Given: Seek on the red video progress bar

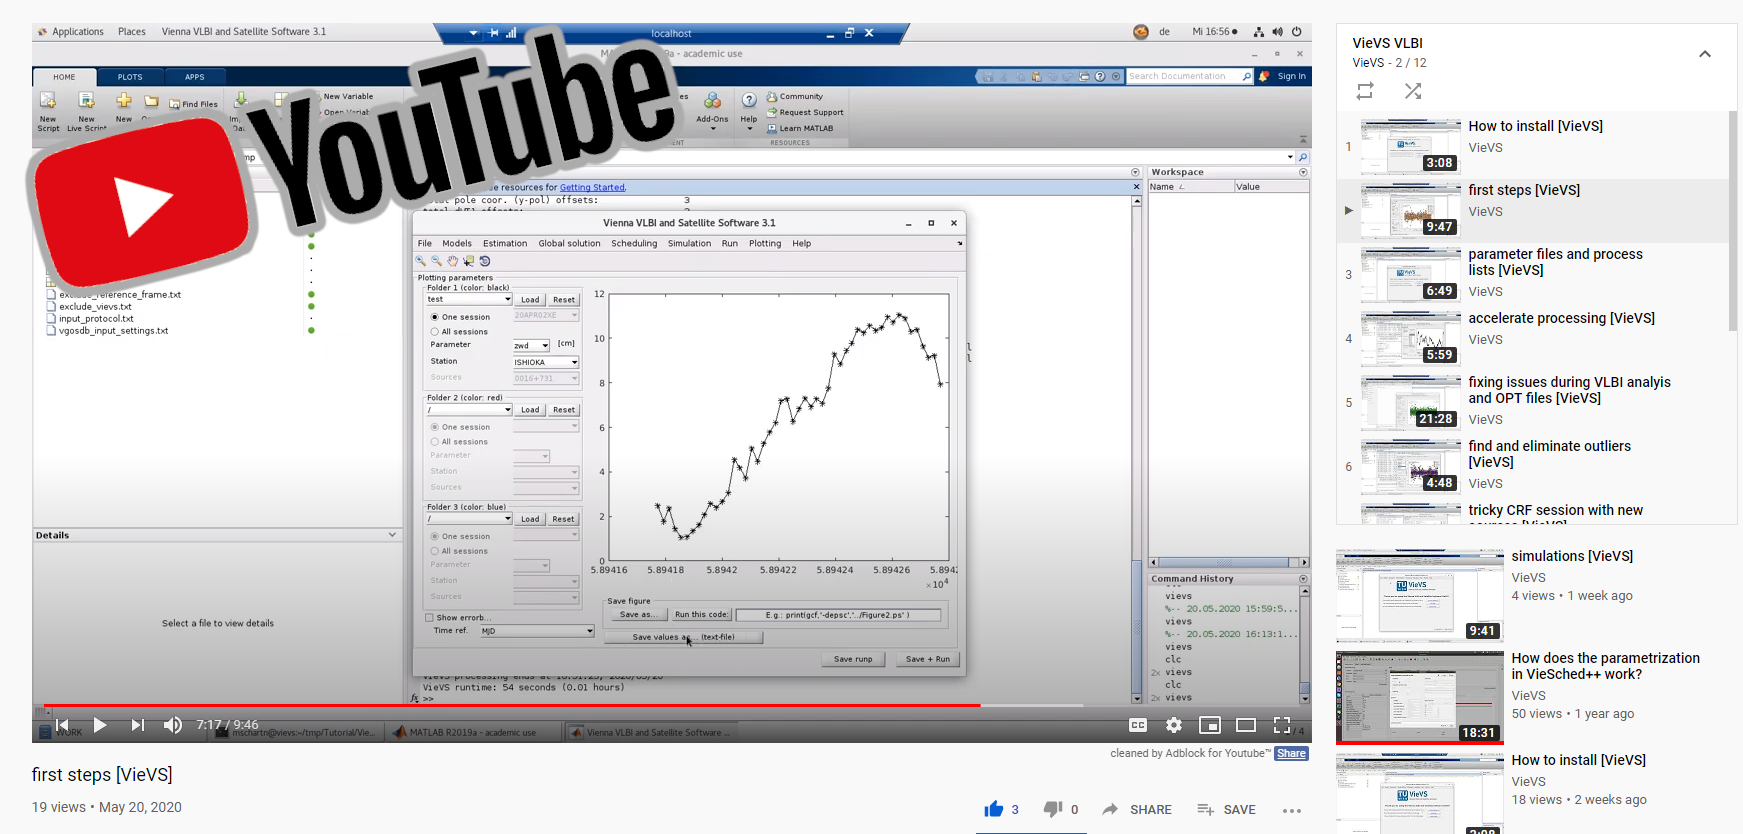Looking at the screenshot, I should [512, 705].
